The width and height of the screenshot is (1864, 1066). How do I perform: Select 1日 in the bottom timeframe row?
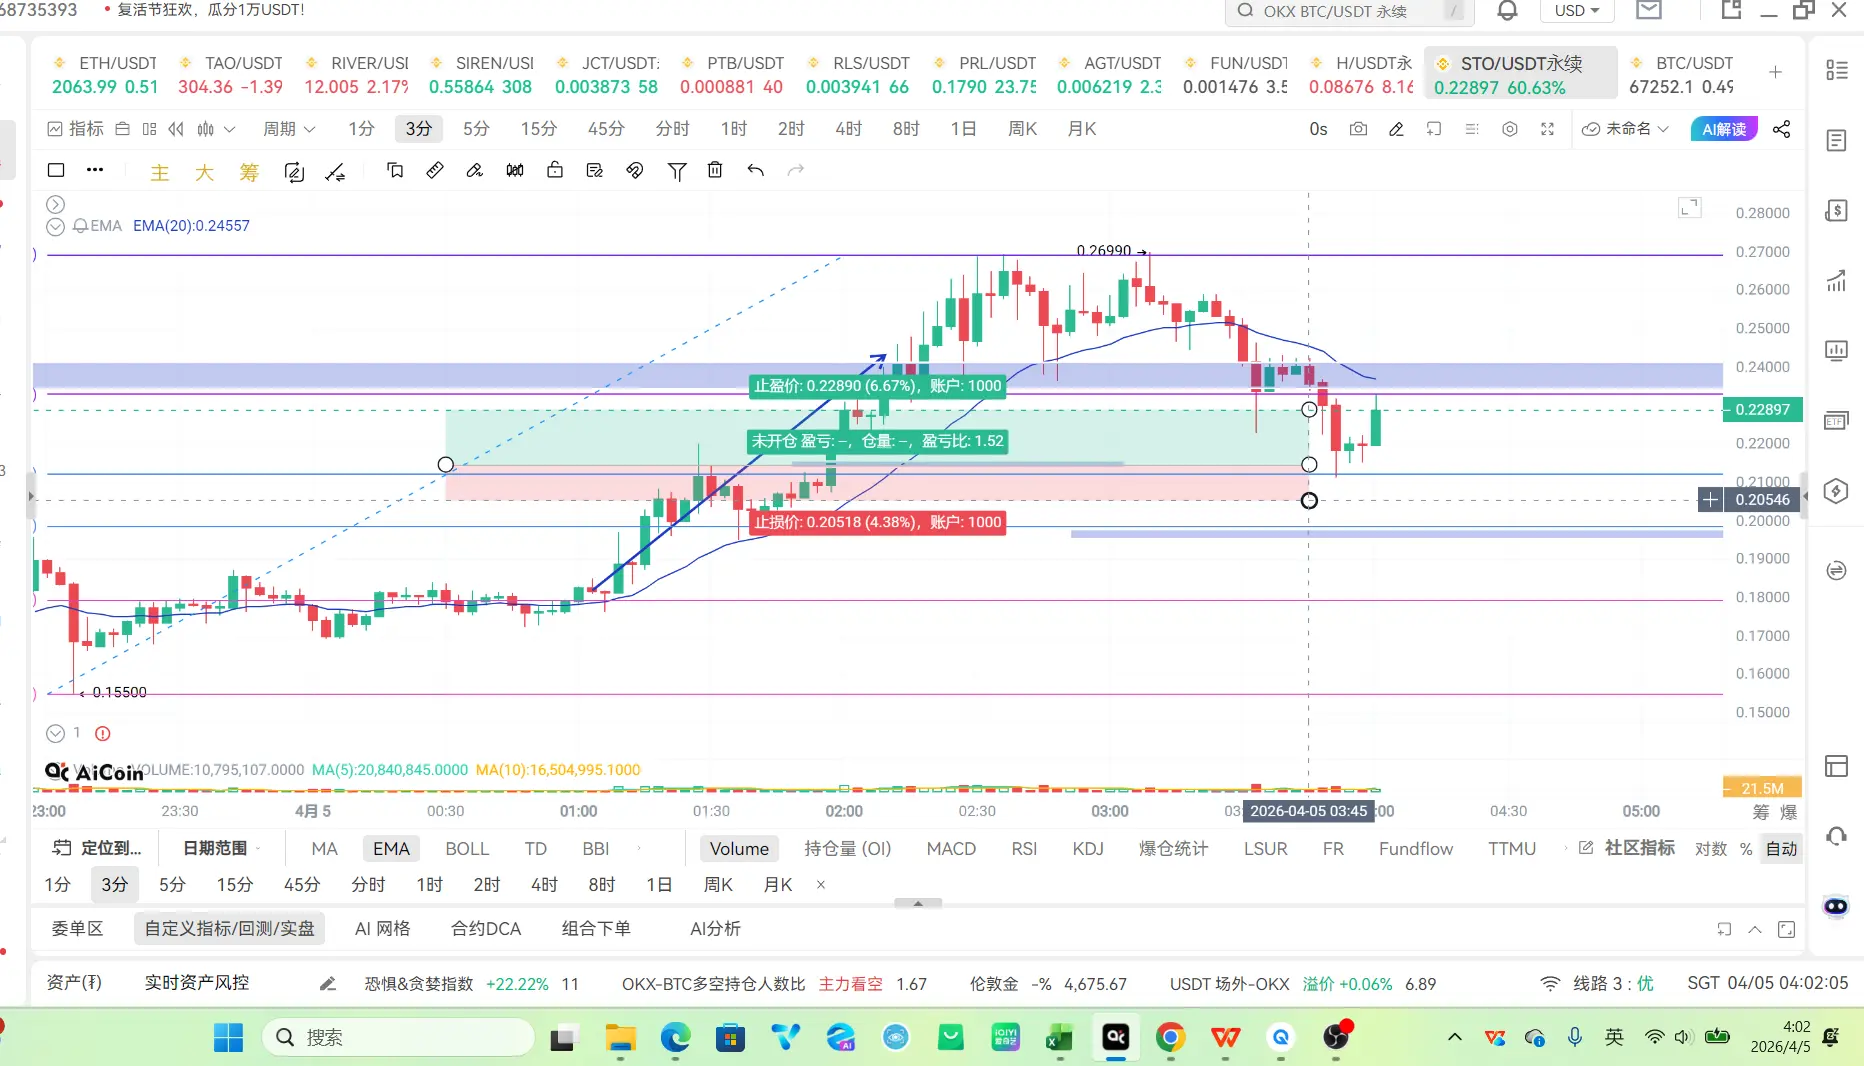[x=659, y=885]
